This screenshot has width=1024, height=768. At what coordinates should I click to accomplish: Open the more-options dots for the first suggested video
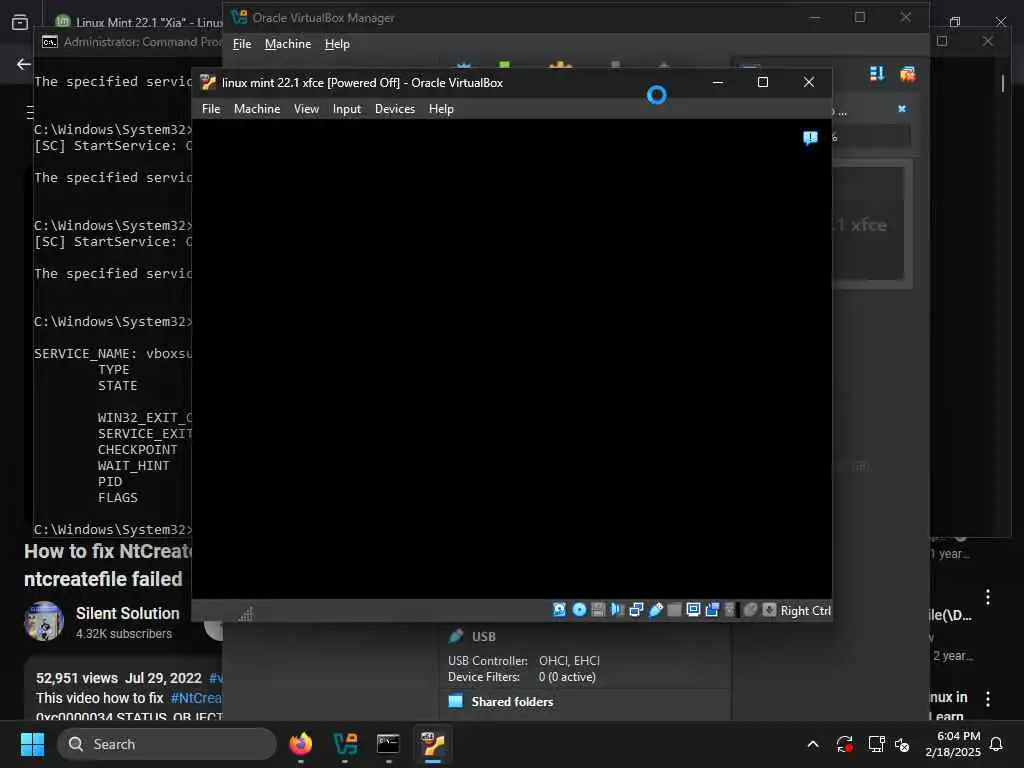pos(987,597)
